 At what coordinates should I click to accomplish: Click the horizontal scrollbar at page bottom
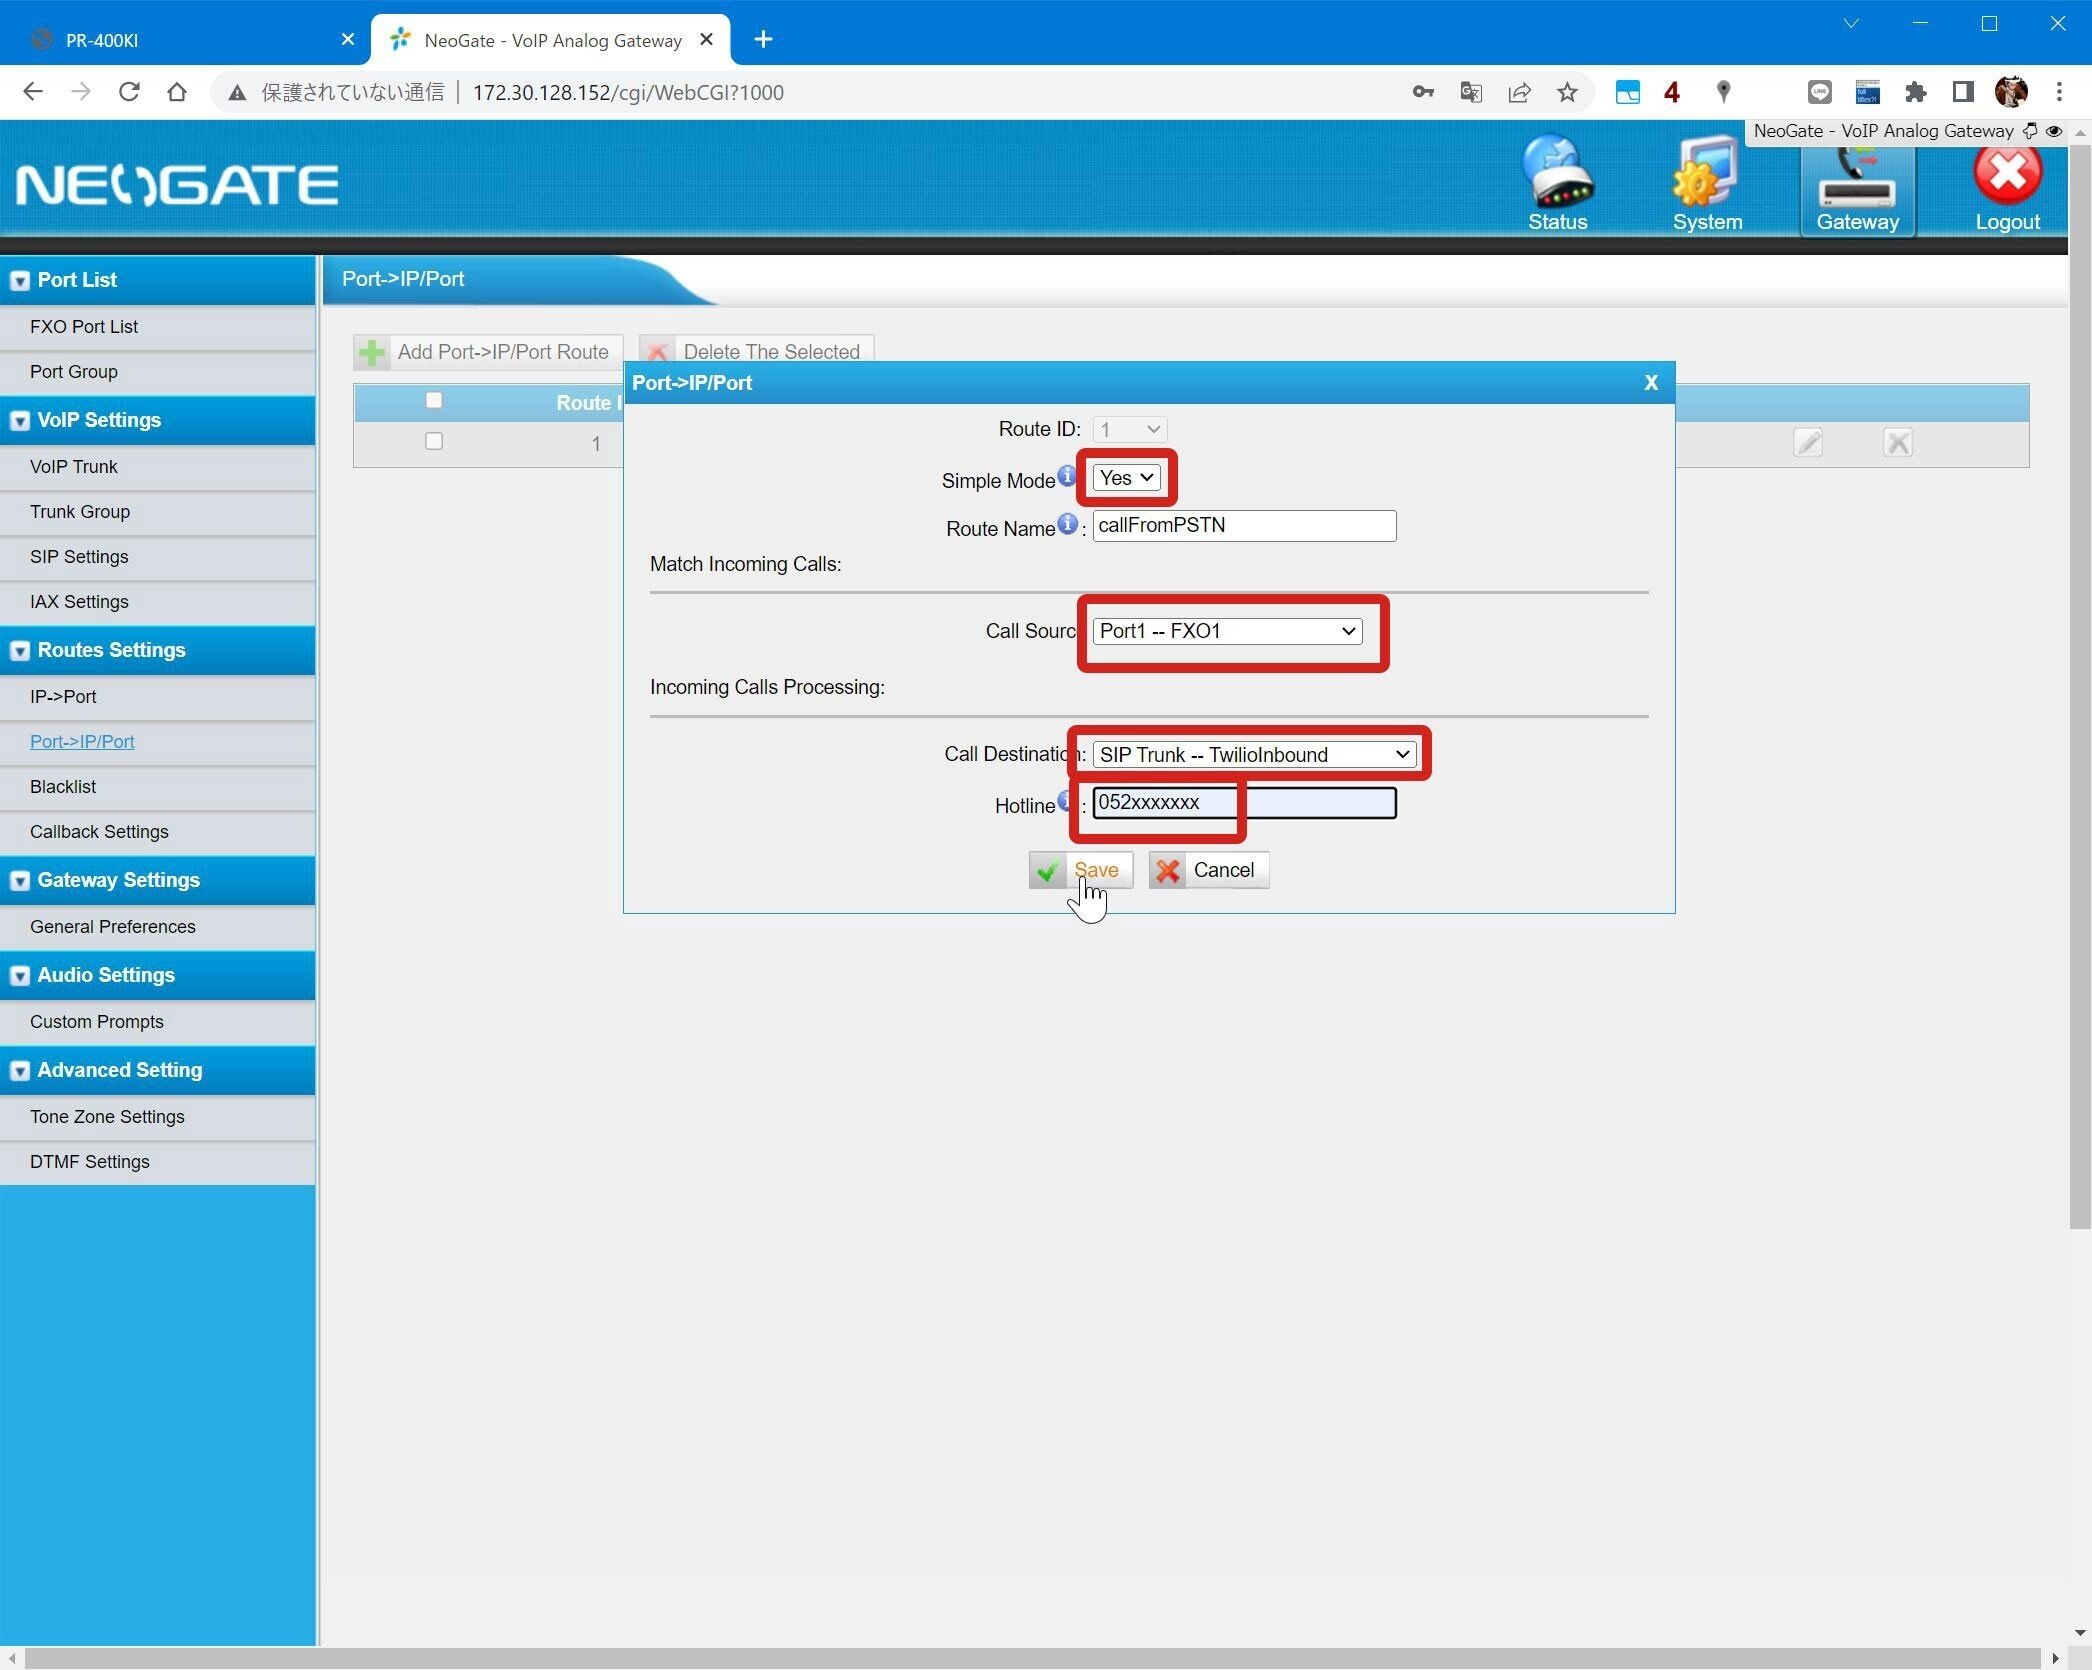pos(1030,1658)
